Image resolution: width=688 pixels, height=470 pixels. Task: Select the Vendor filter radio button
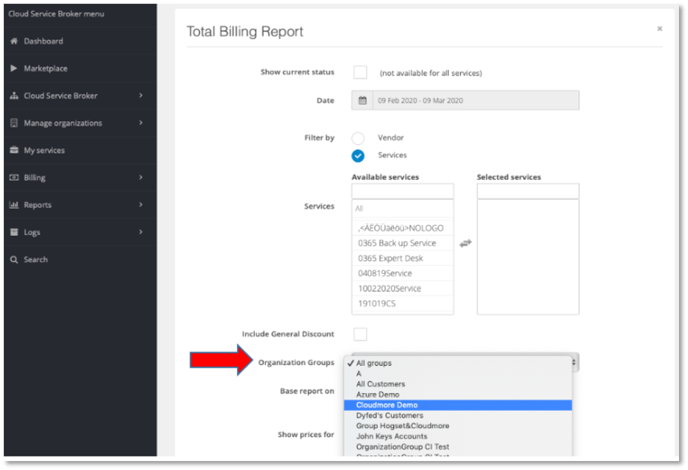pyautogui.click(x=358, y=137)
